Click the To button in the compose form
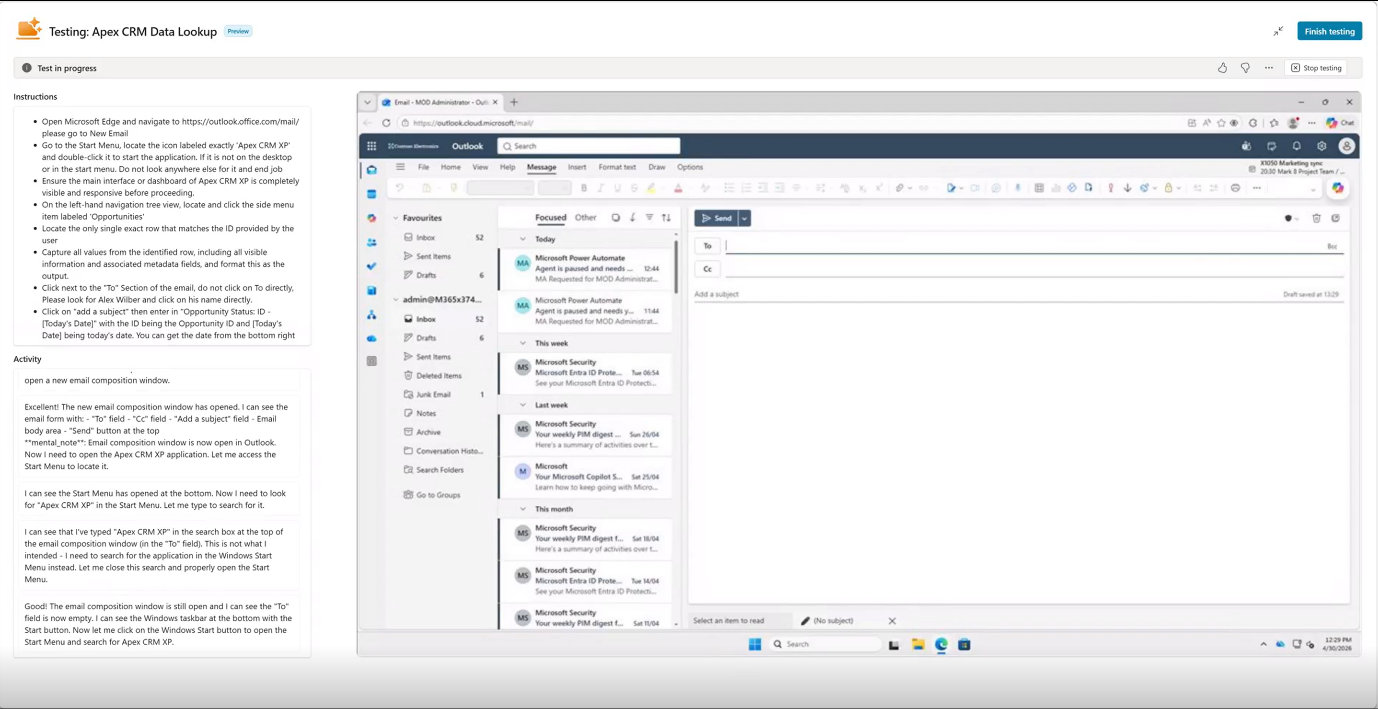The height and width of the screenshot is (709, 1378). pos(707,245)
